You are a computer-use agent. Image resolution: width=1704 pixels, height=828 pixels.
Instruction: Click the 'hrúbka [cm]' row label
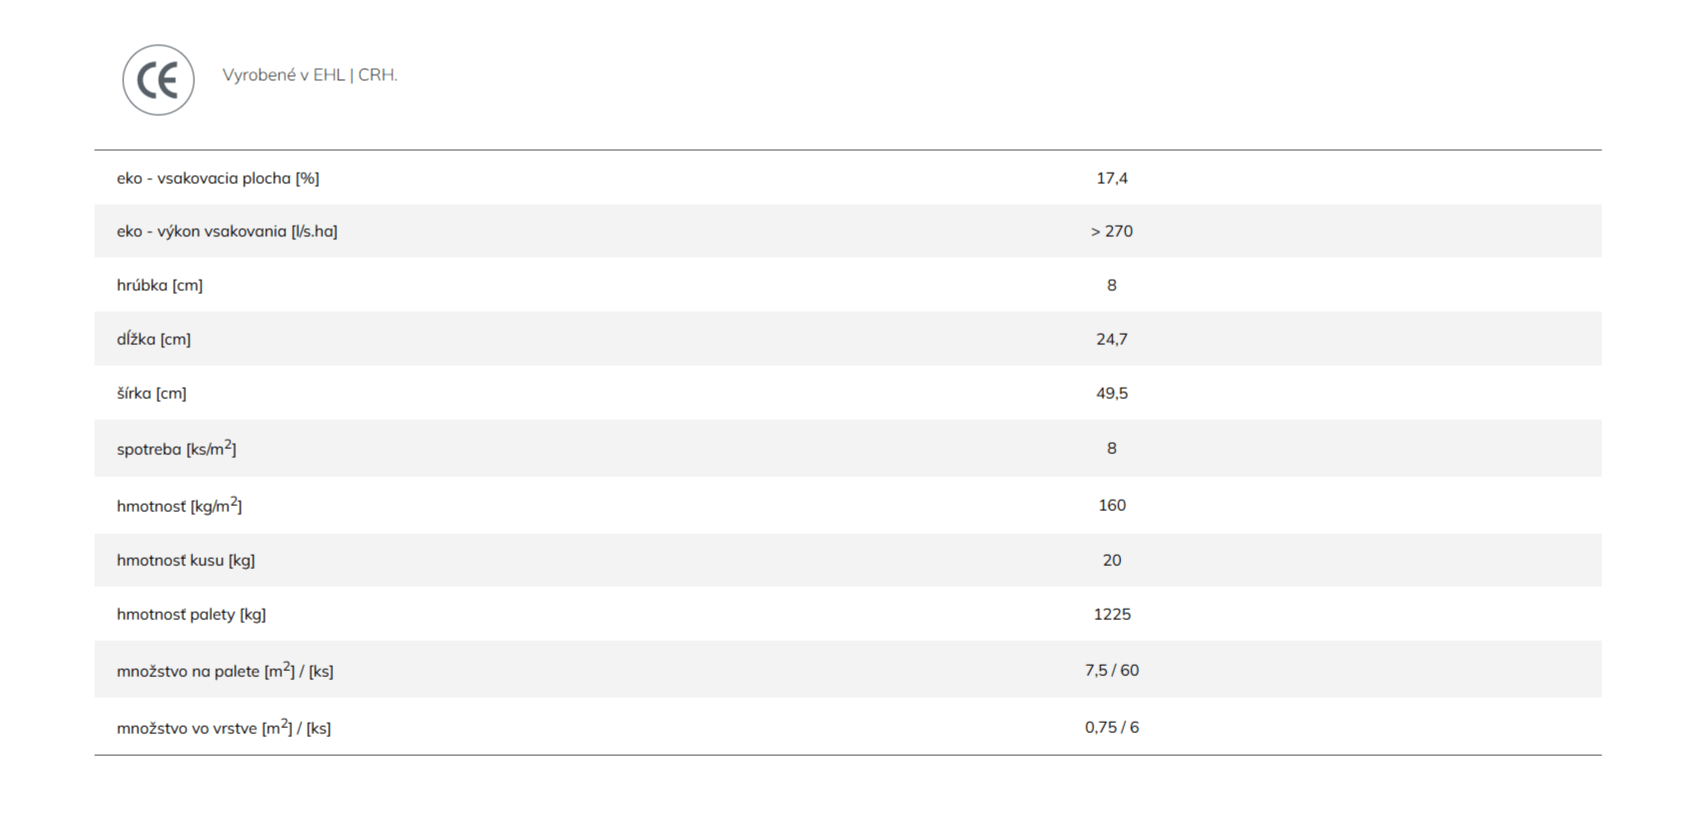point(160,285)
